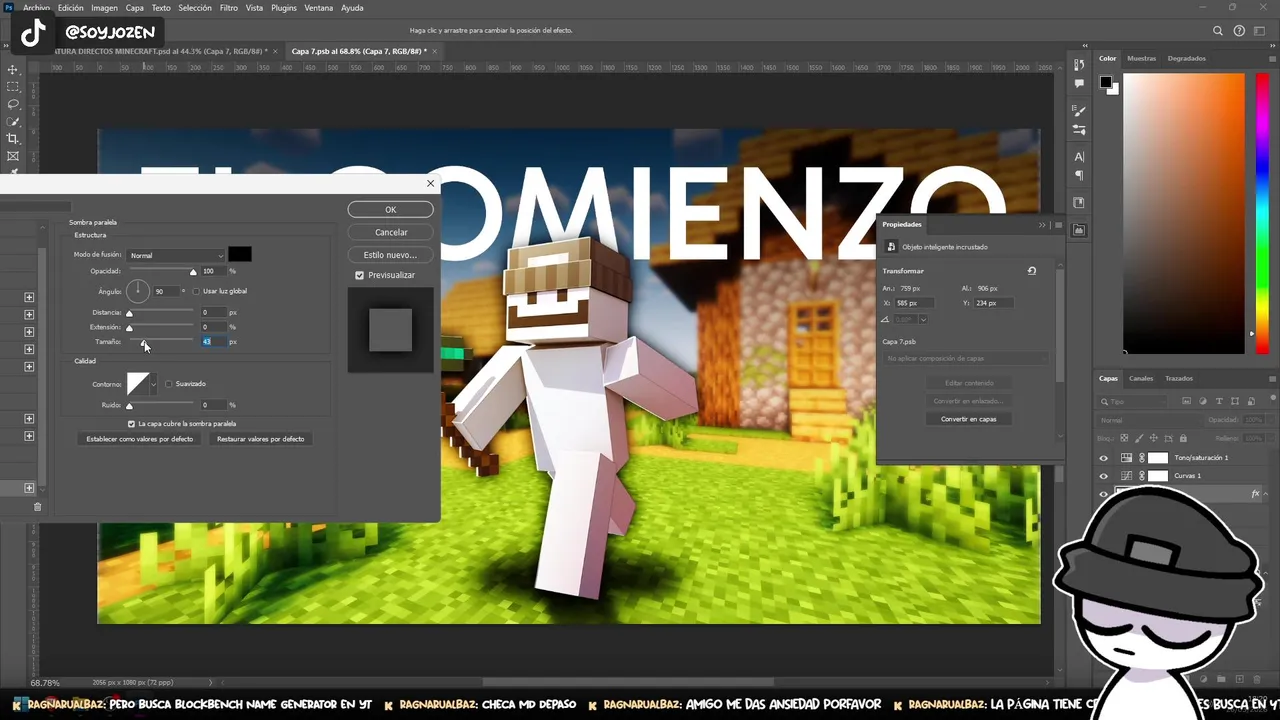Filter layers by adjustment layer icon
Screen dimensions: 1280x720
pyautogui.click(x=1202, y=401)
